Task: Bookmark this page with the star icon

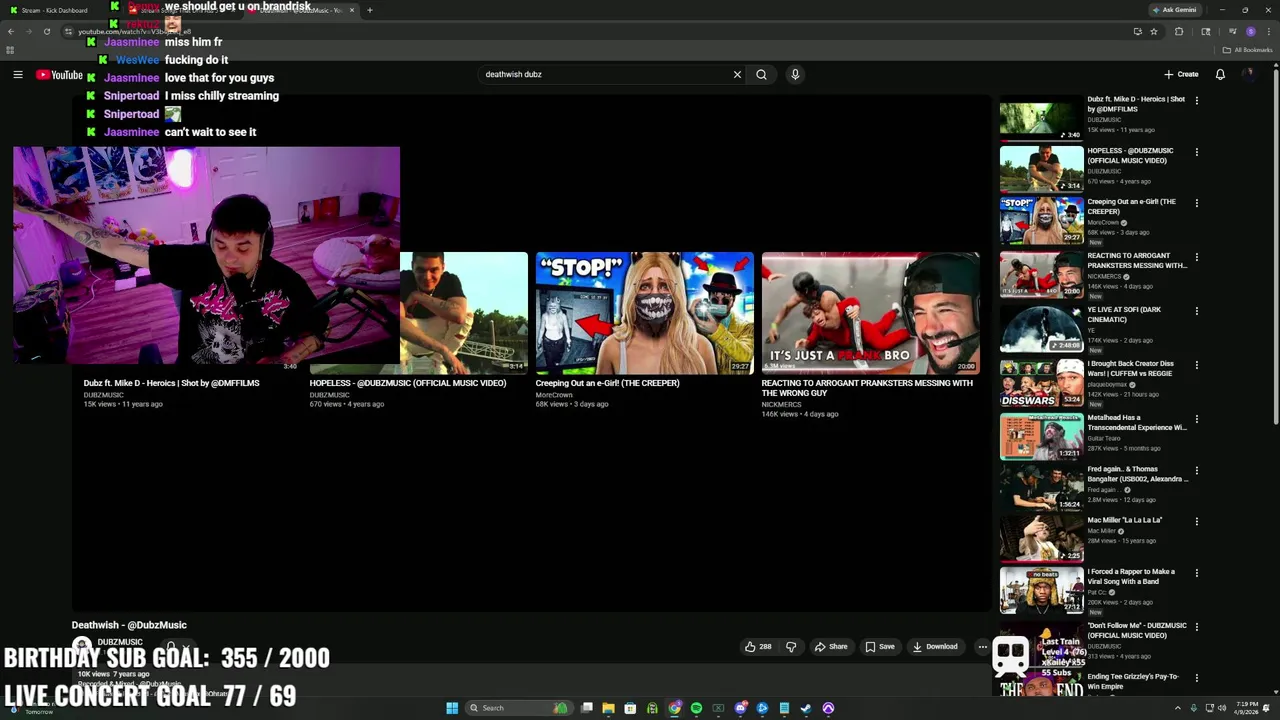Action: (x=1153, y=31)
